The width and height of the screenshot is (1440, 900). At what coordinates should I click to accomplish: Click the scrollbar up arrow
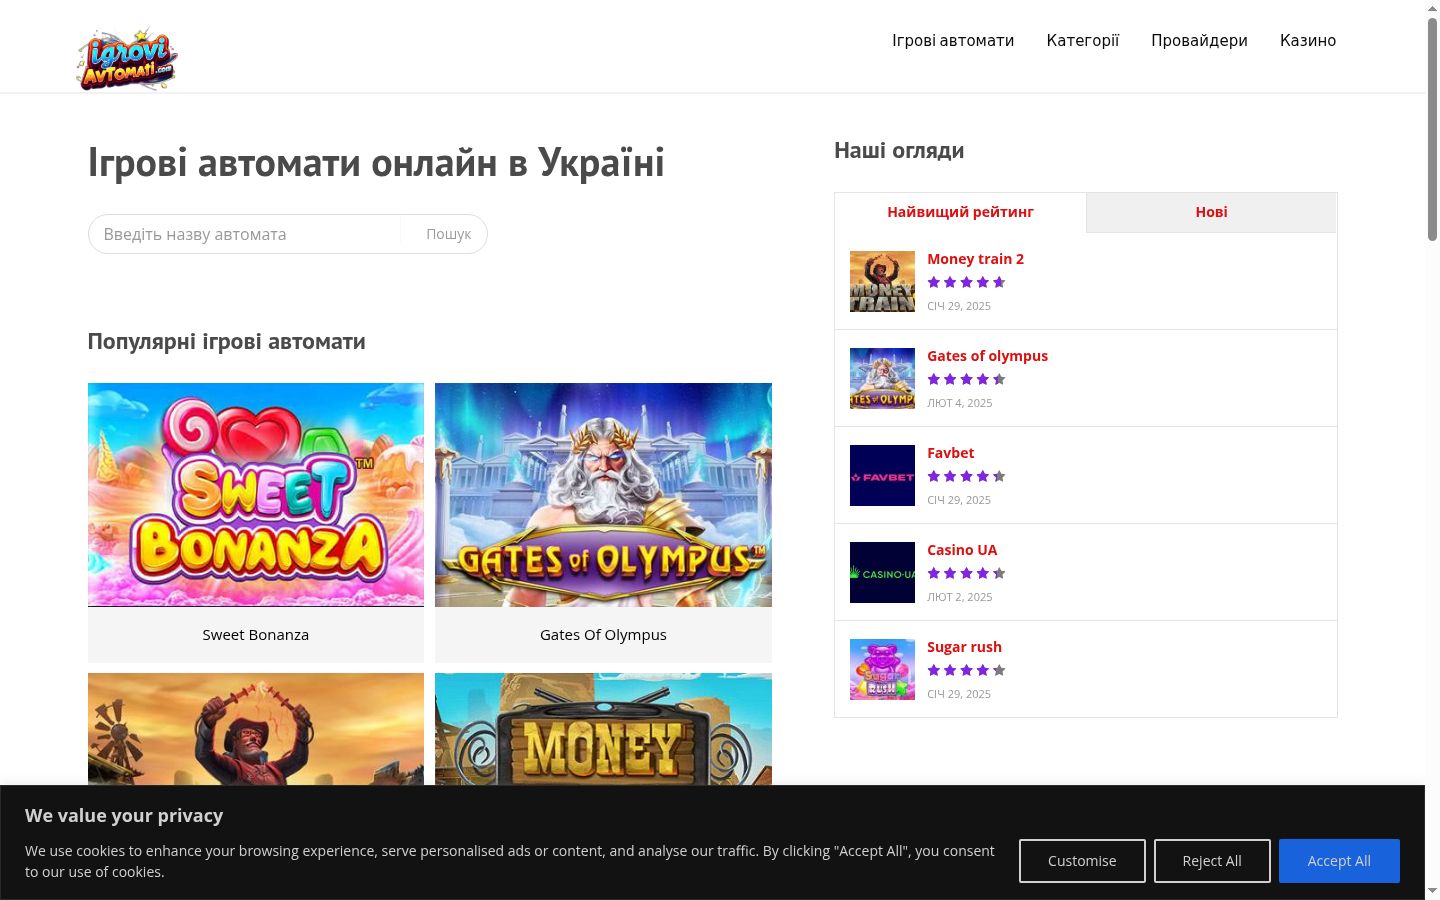pyautogui.click(x=1432, y=8)
